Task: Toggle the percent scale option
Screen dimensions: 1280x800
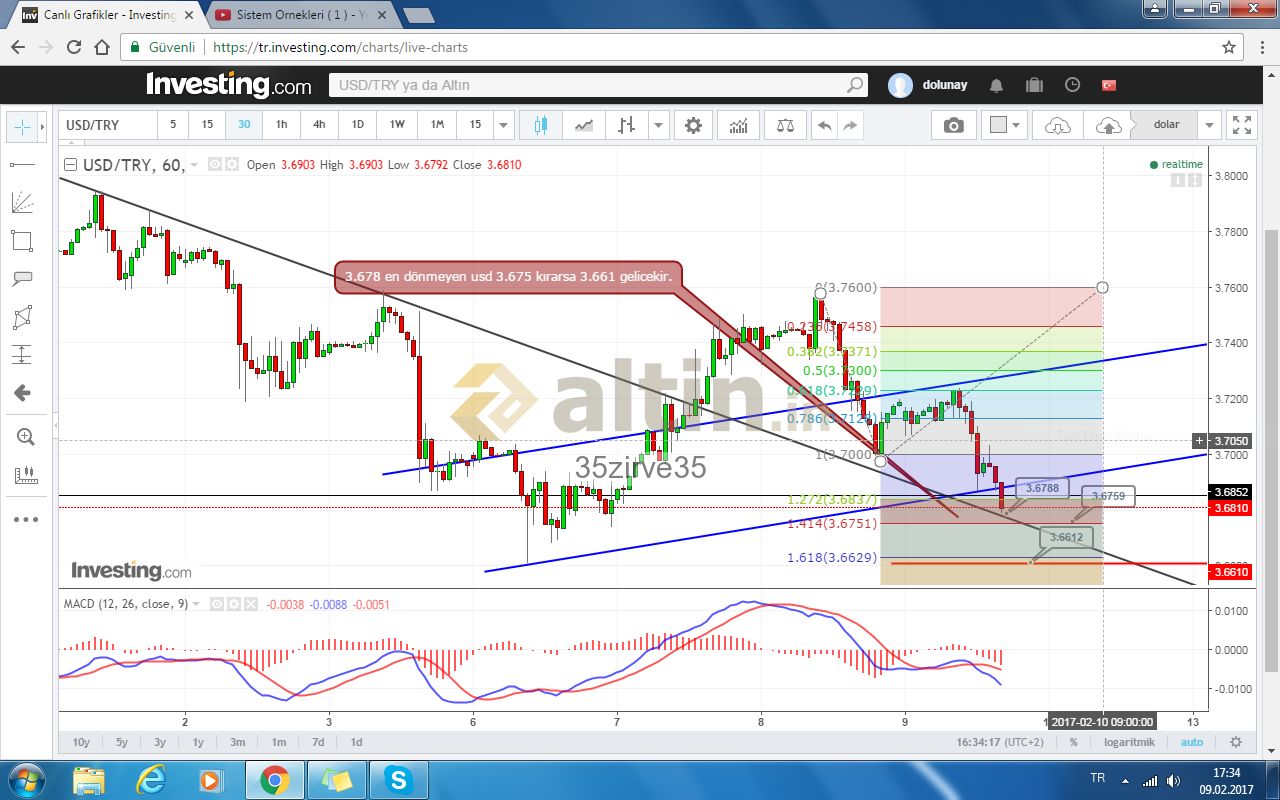Action: pyautogui.click(x=1073, y=742)
